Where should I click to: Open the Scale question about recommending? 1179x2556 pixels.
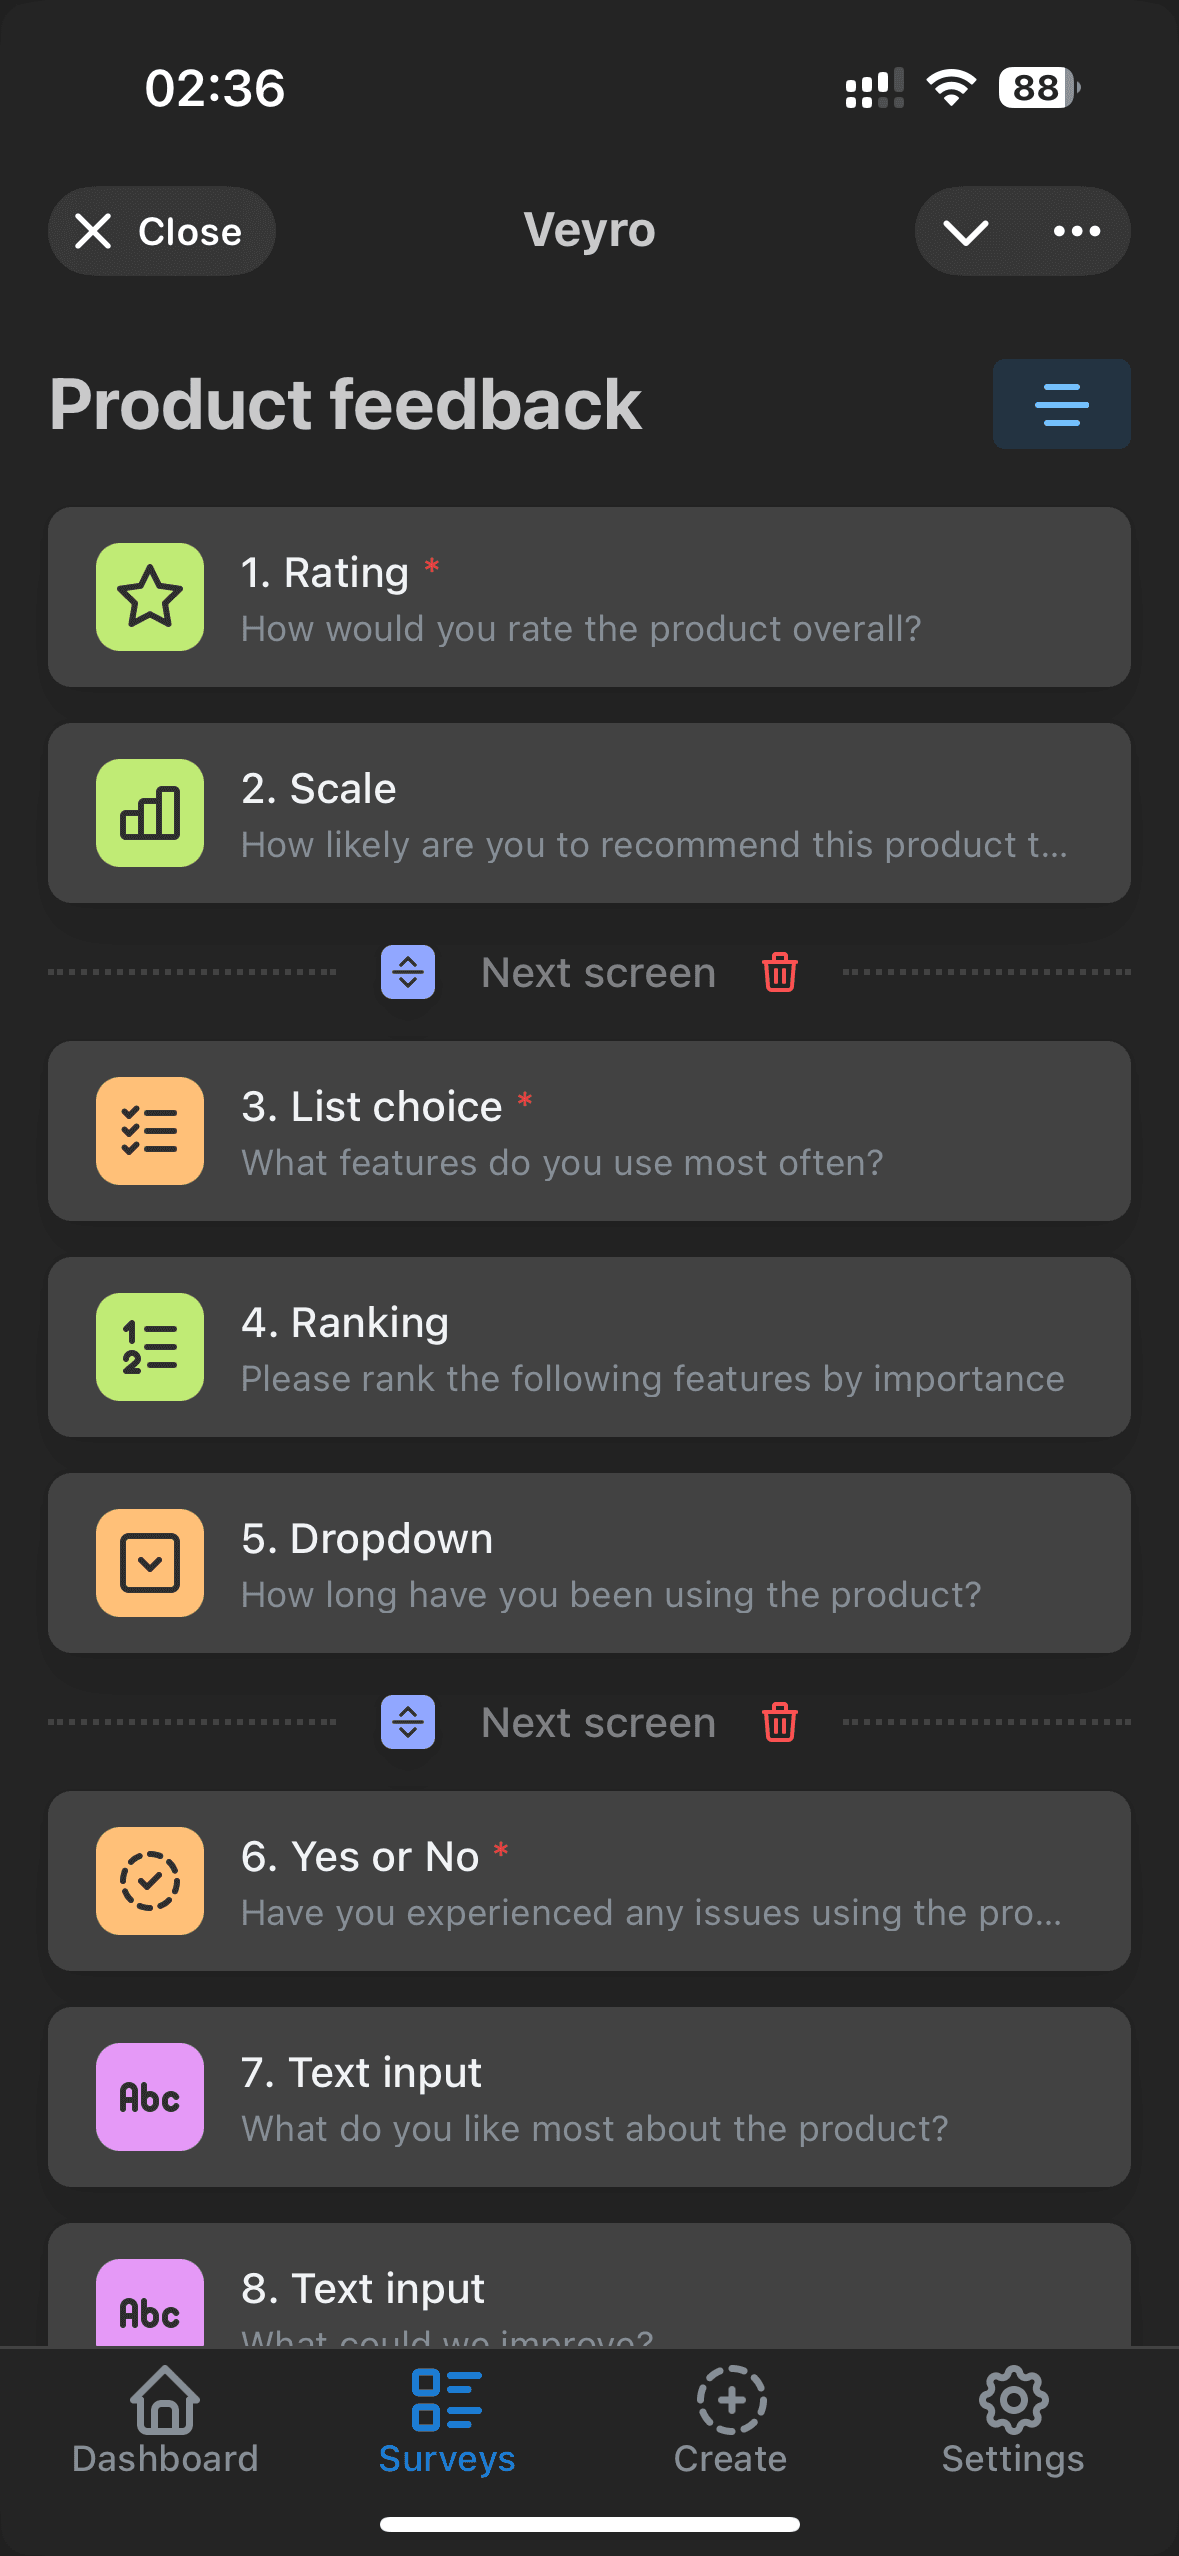(650, 813)
